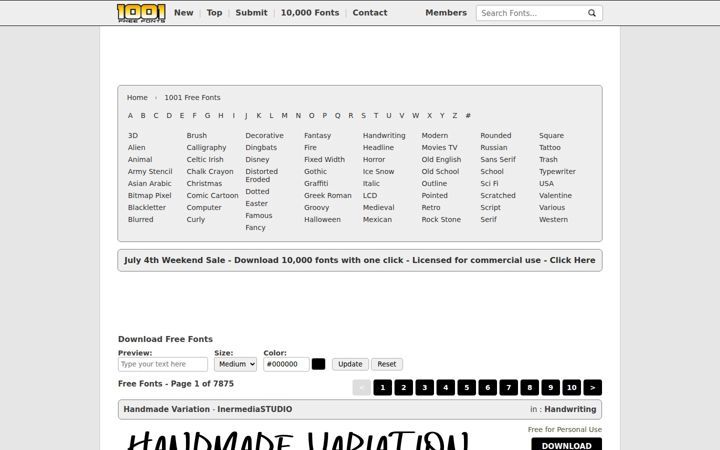Image resolution: width=720 pixels, height=450 pixels.
Task: Open the Sans Serif category
Action: tap(498, 159)
